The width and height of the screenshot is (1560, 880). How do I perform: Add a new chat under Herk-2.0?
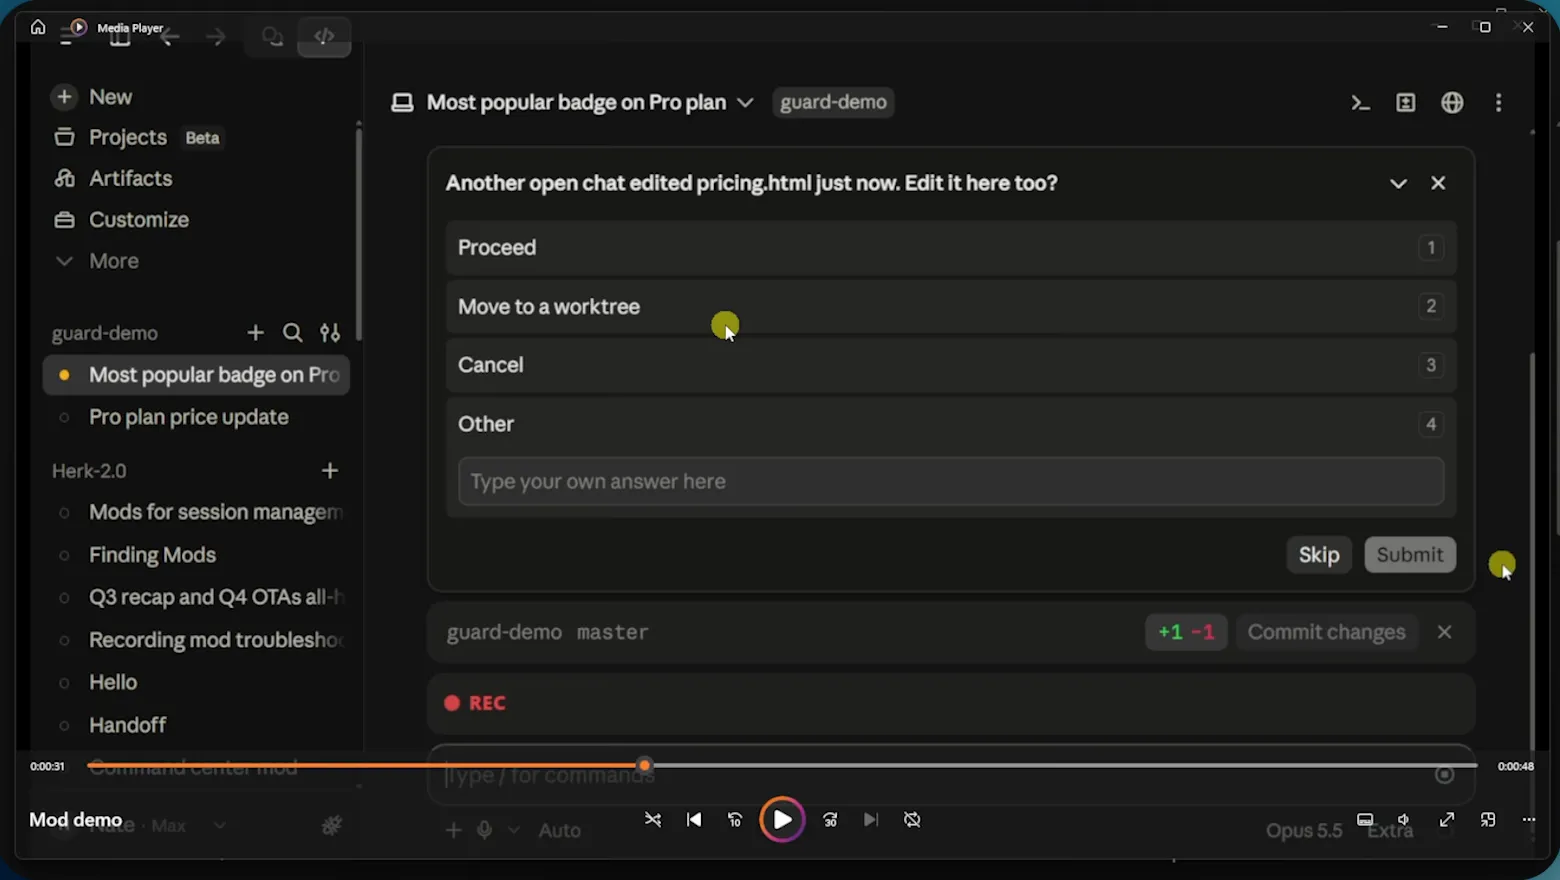(330, 470)
